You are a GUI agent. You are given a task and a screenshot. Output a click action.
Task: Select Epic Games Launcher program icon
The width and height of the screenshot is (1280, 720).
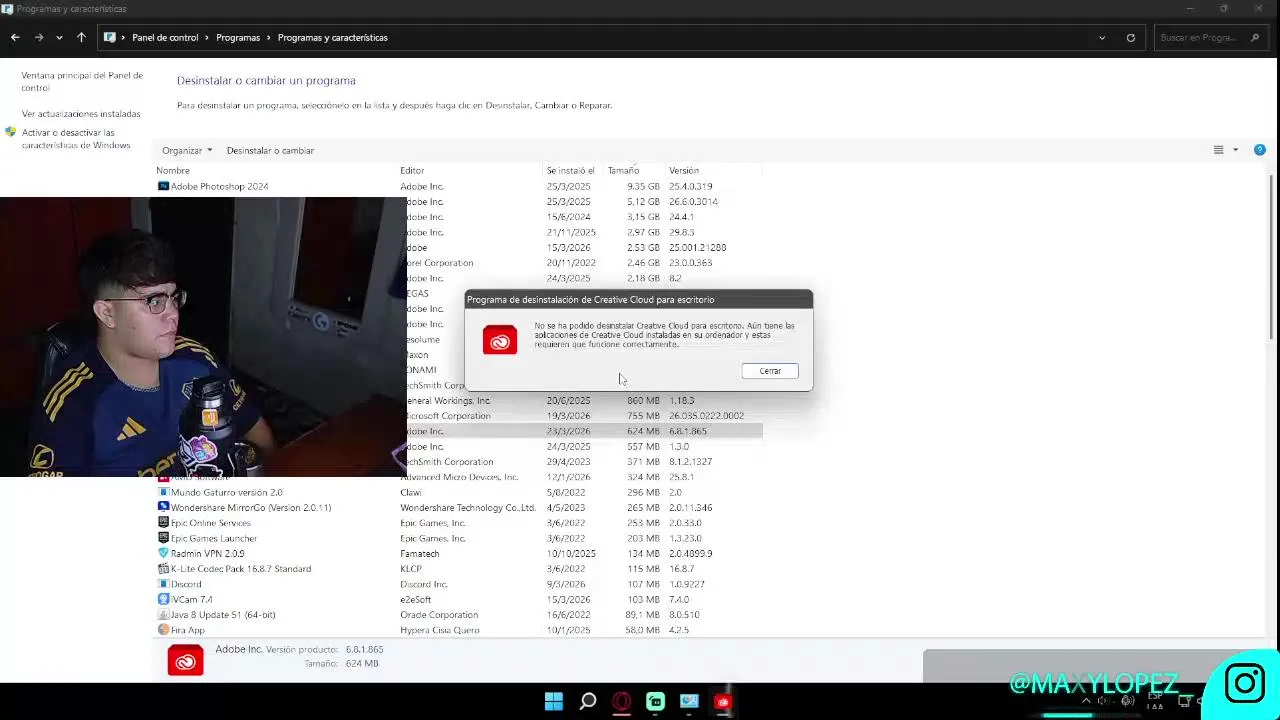pyautogui.click(x=163, y=538)
